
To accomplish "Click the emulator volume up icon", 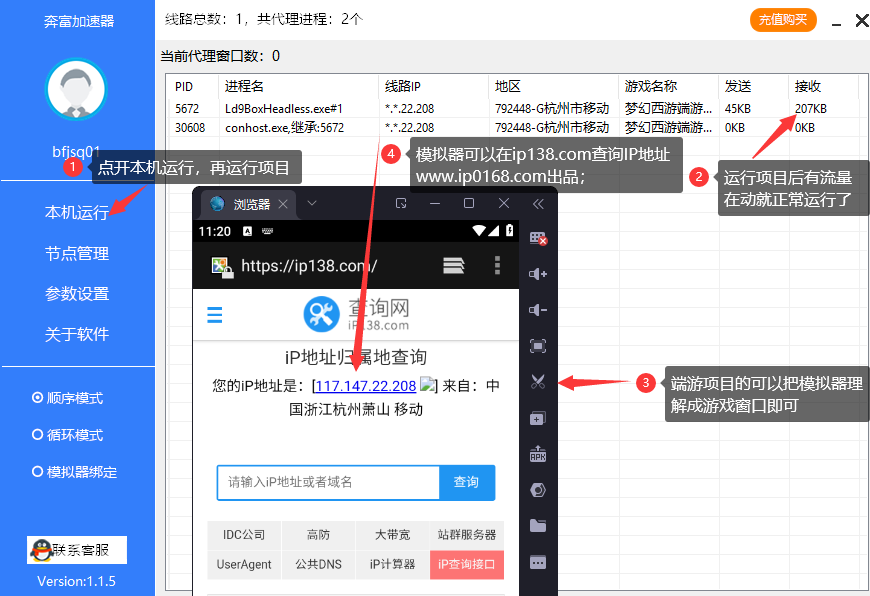I will [538, 274].
